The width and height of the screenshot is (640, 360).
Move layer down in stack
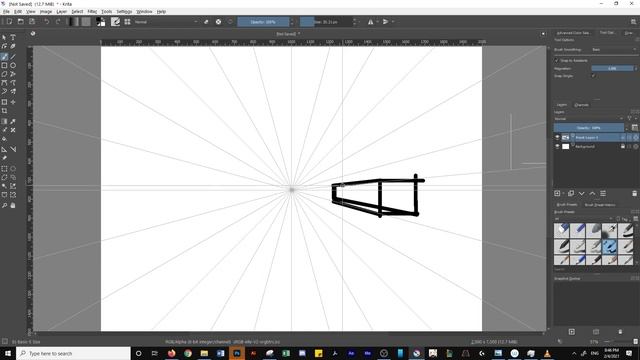coord(582,193)
